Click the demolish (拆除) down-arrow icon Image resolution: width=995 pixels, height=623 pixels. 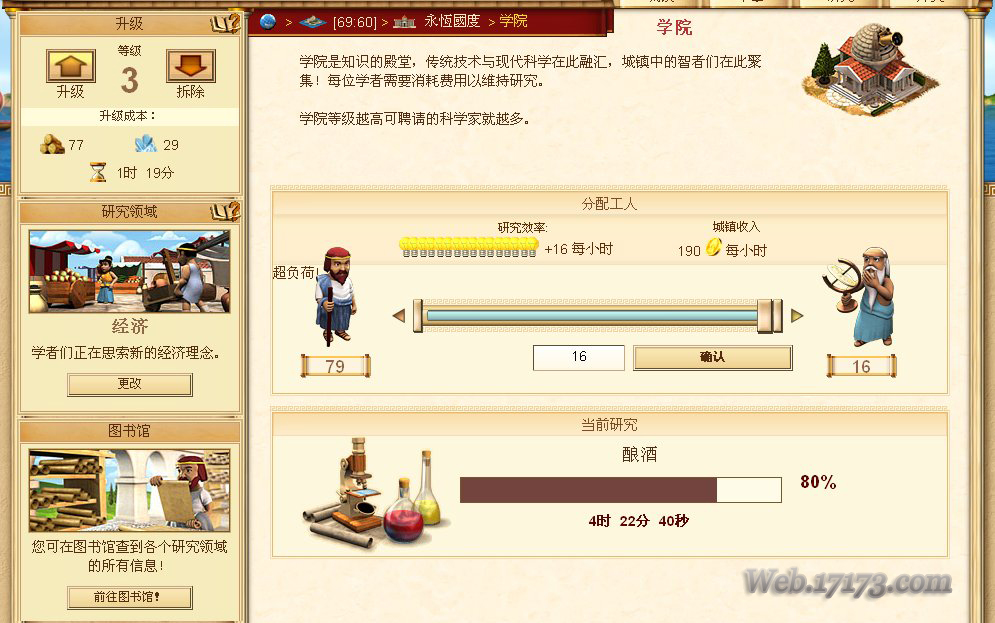(190, 66)
